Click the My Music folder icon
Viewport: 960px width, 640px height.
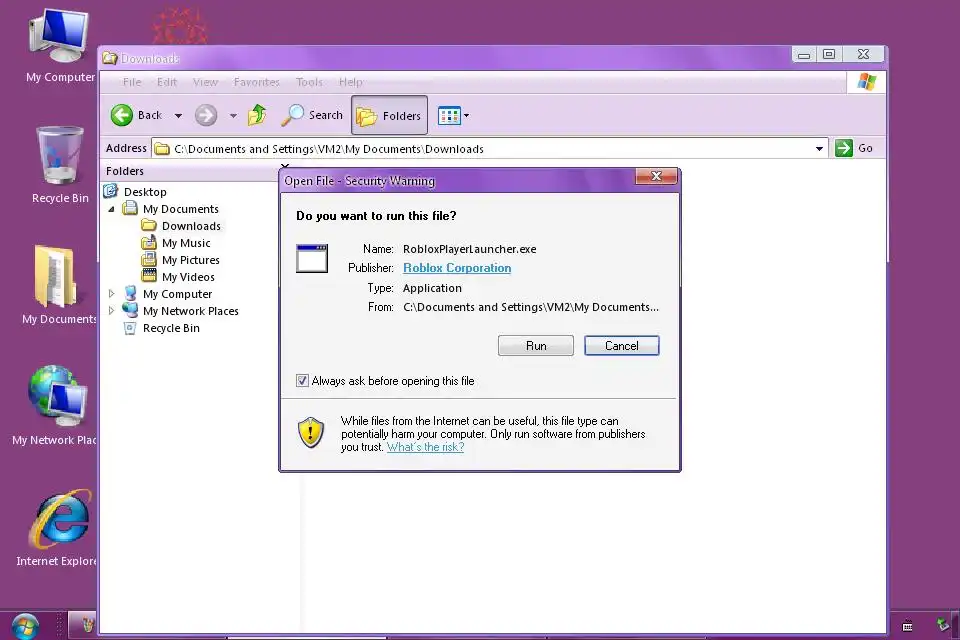tap(149, 243)
